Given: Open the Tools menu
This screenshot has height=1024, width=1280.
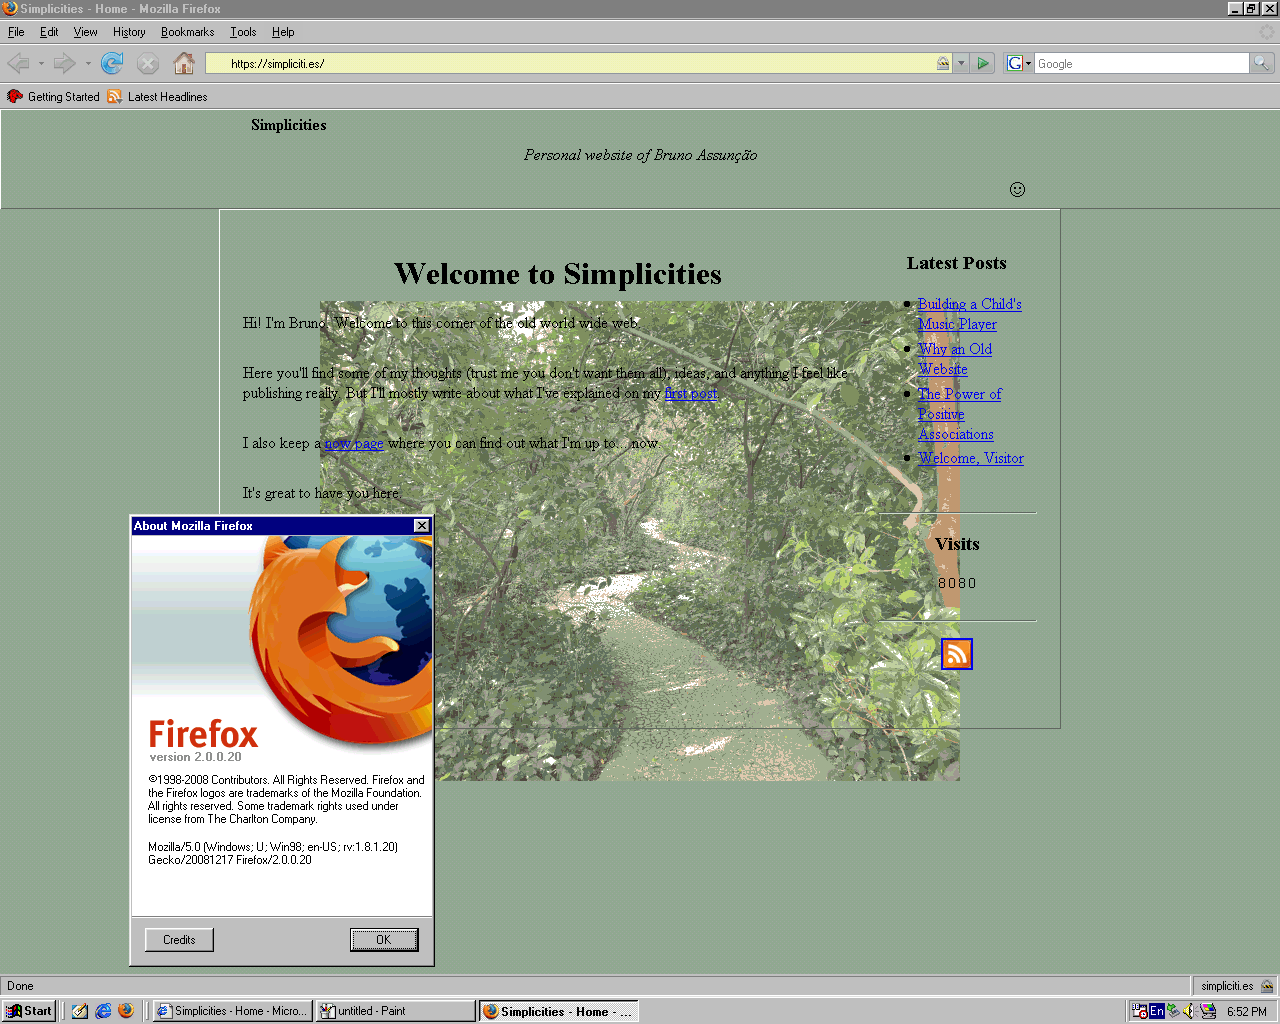Looking at the screenshot, I should click(243, 32).
